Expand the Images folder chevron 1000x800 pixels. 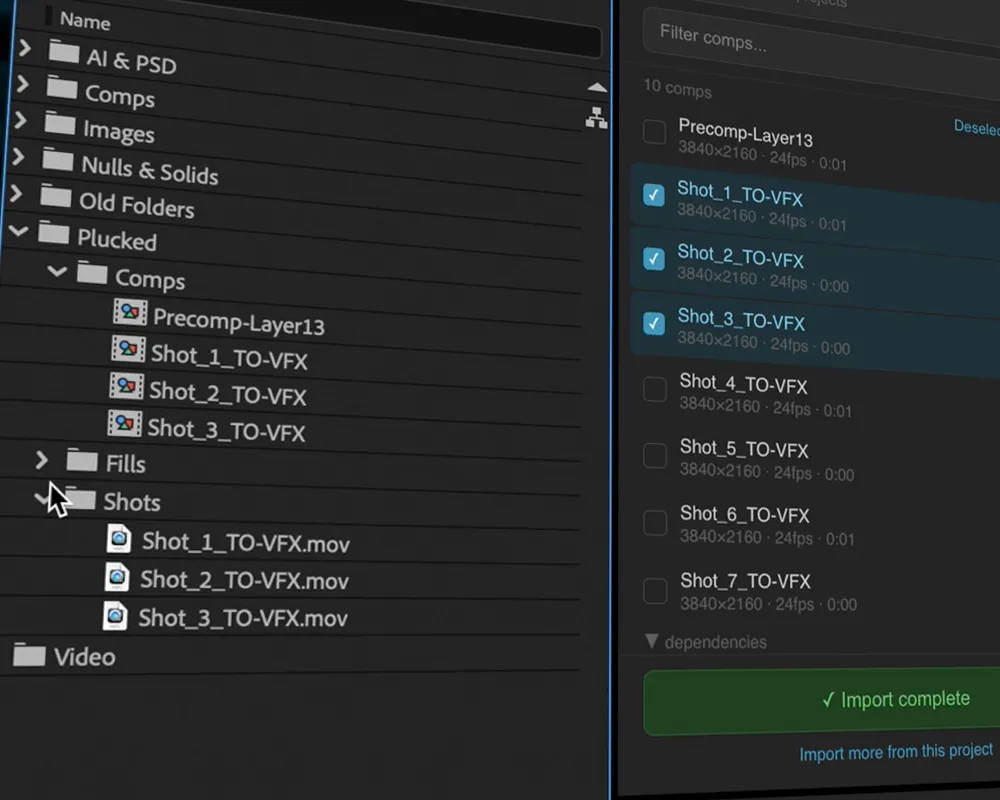pyautogui.click(x=20, y=119)
